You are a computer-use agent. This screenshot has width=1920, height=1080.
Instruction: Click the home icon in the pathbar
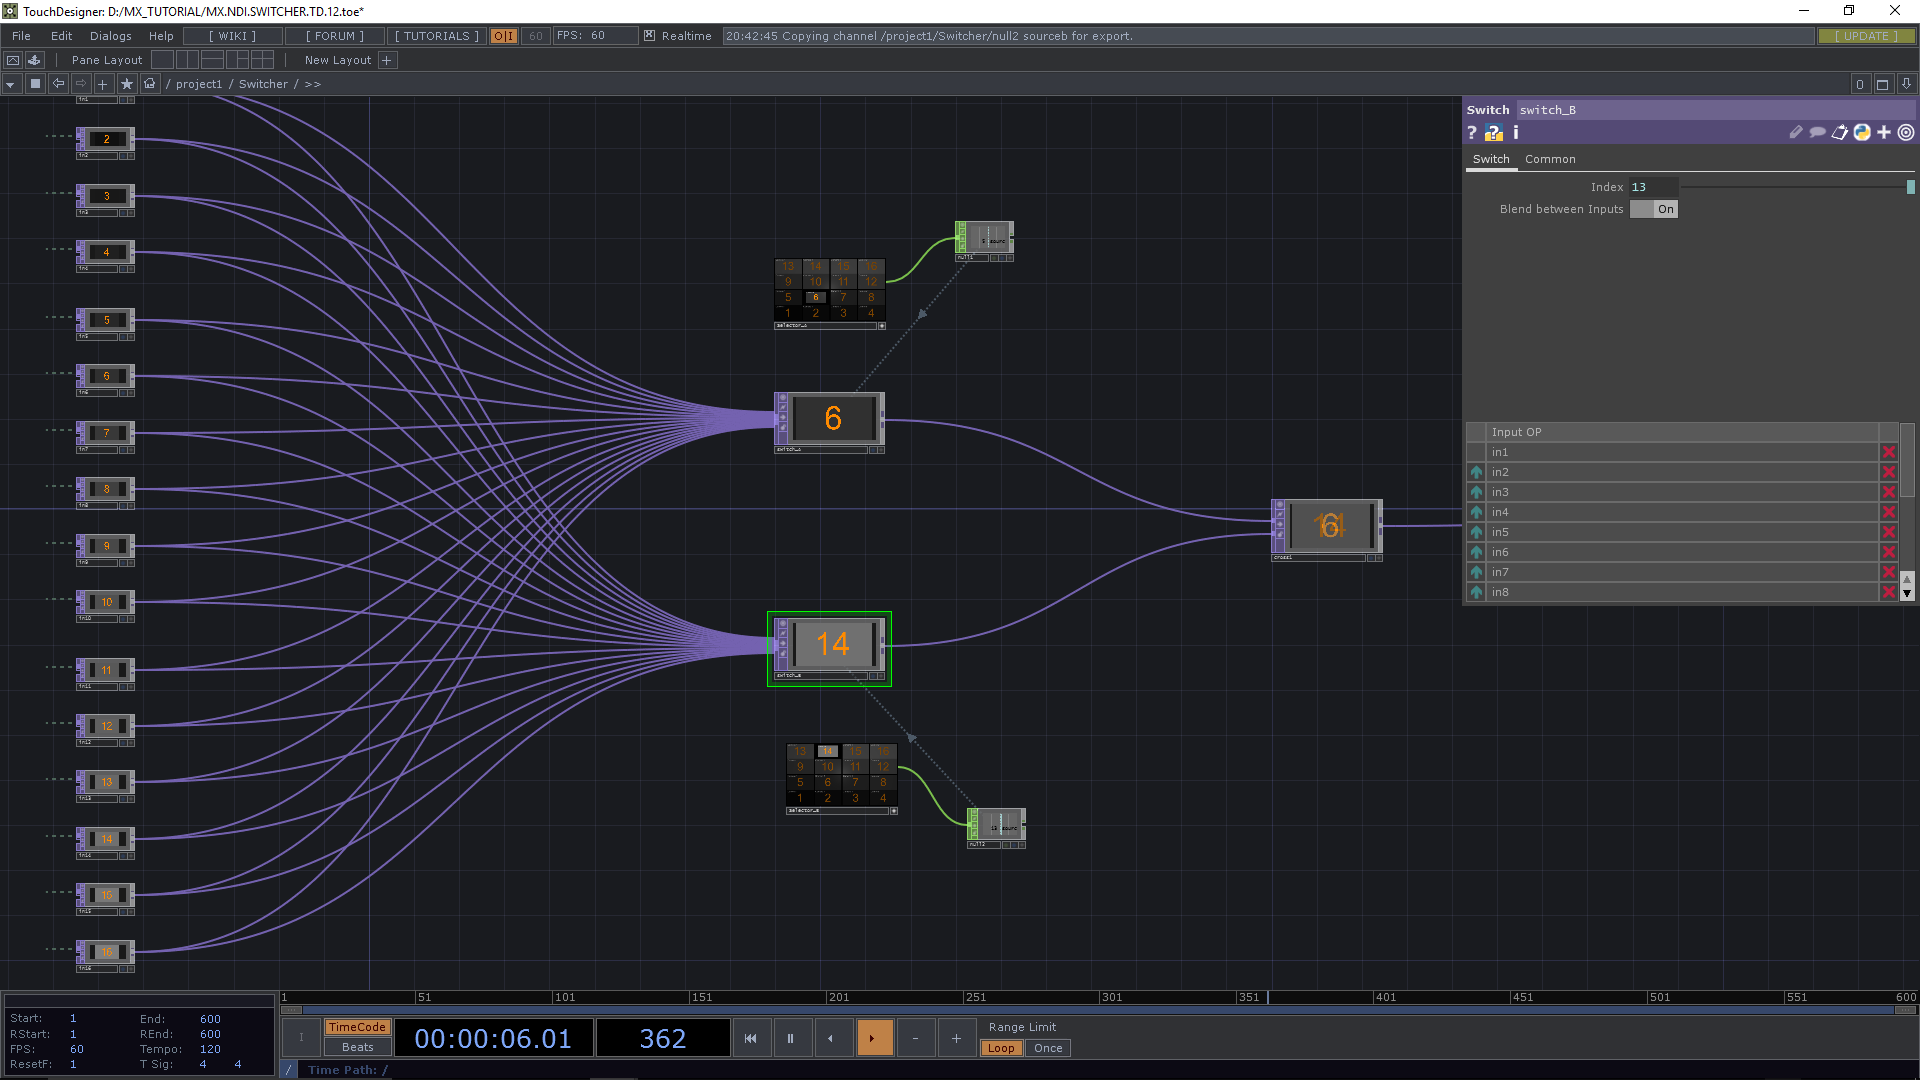coord(149,84)
